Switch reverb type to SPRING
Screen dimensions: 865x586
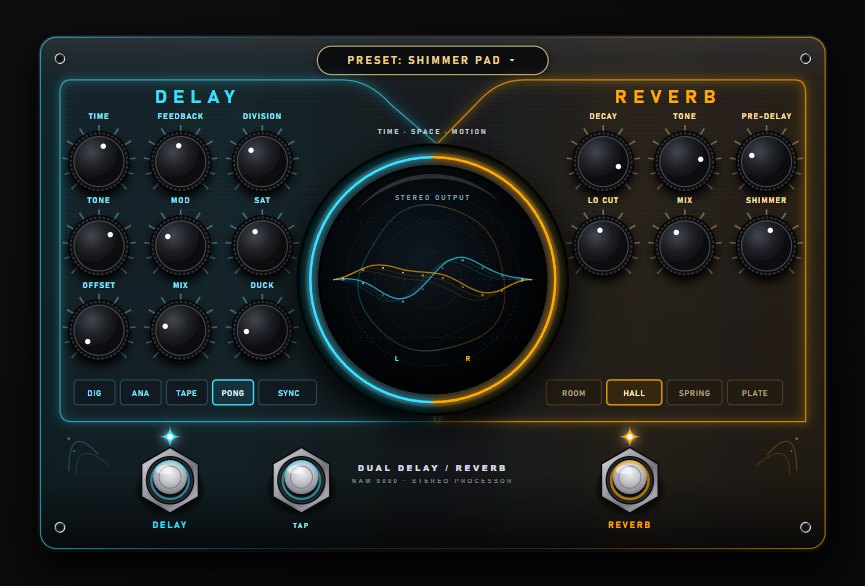click(x=695, y=393)
